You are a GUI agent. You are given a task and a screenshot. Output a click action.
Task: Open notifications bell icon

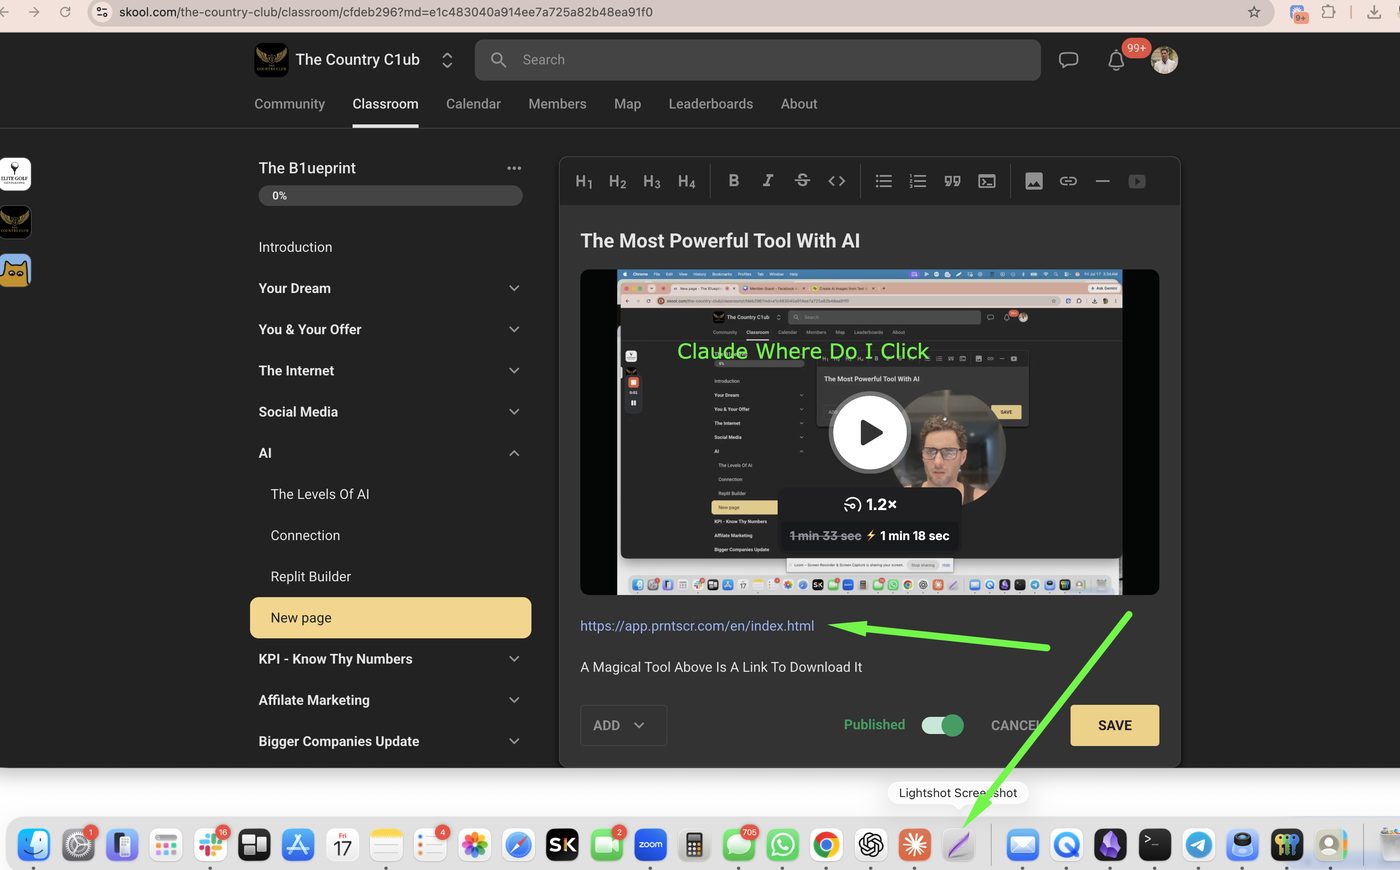tap(1116, 60)
